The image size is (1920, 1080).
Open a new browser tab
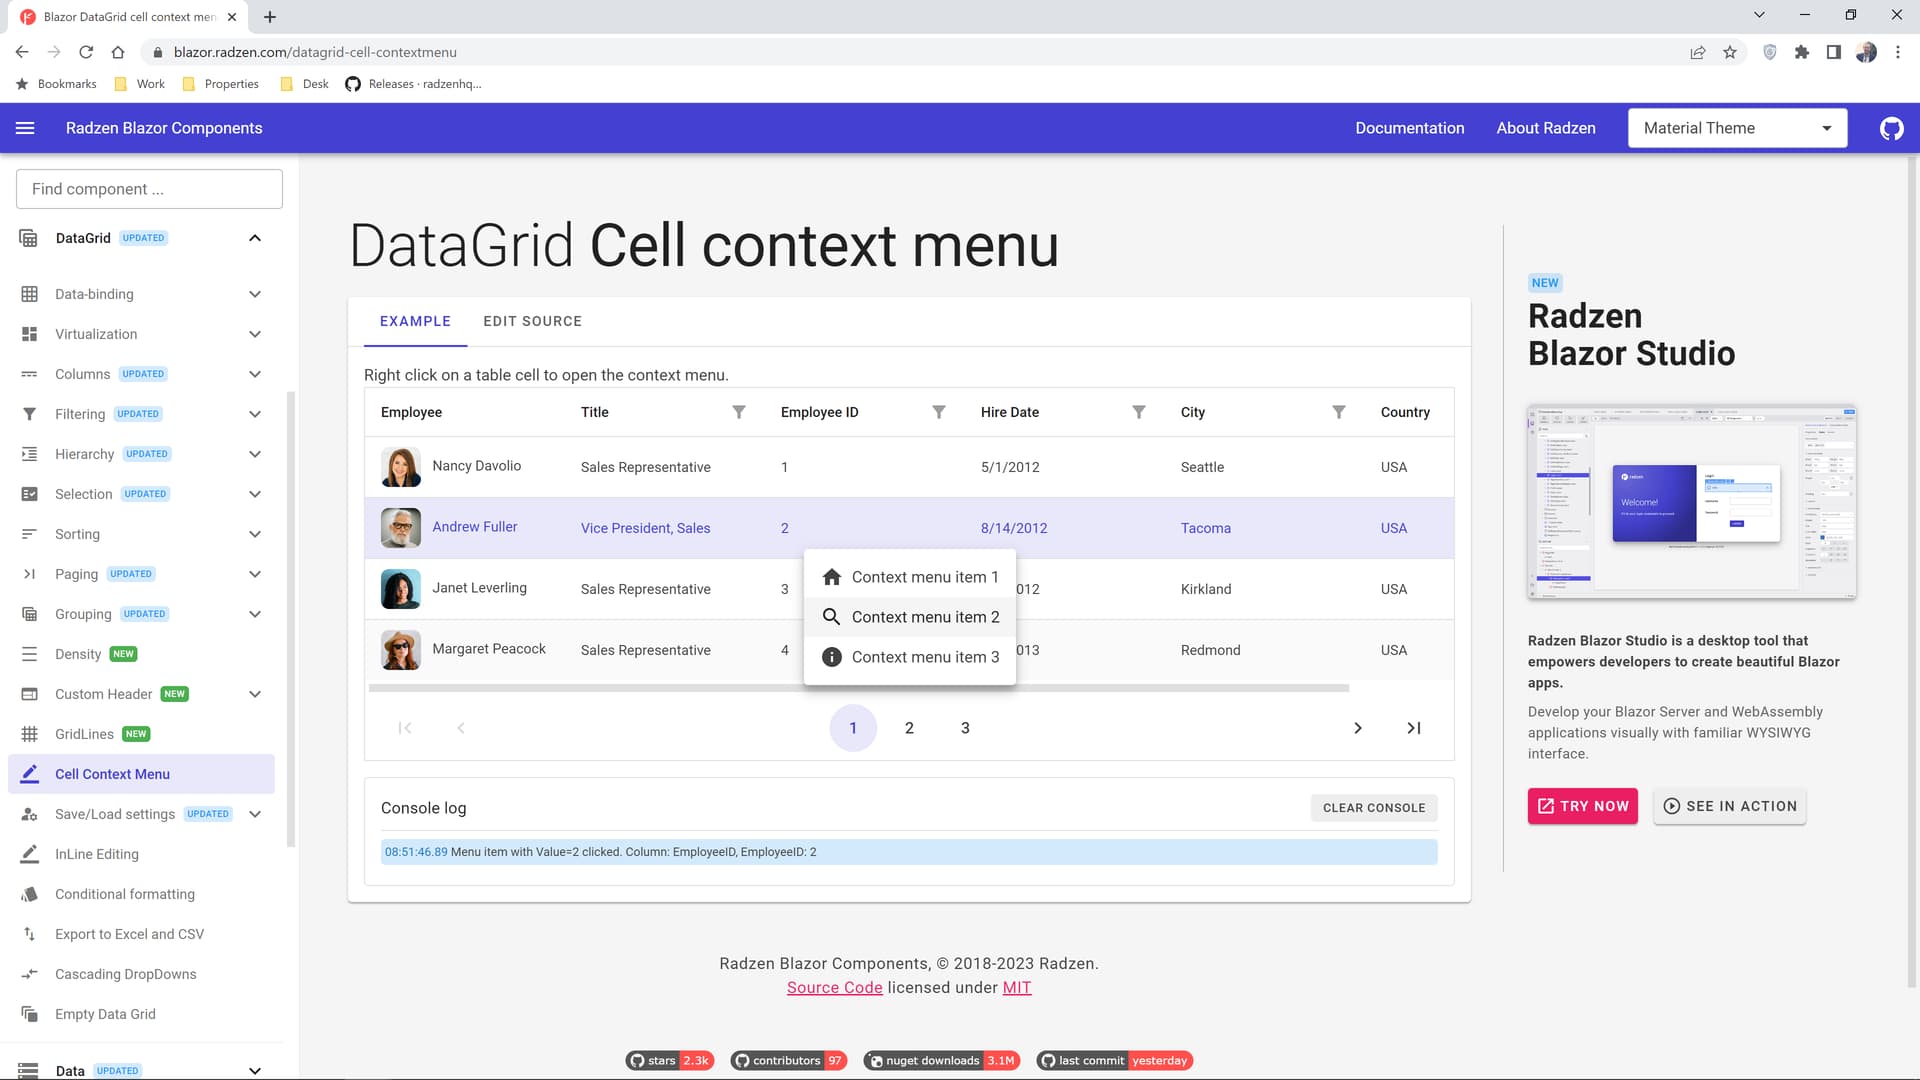[x=270, y=17]
